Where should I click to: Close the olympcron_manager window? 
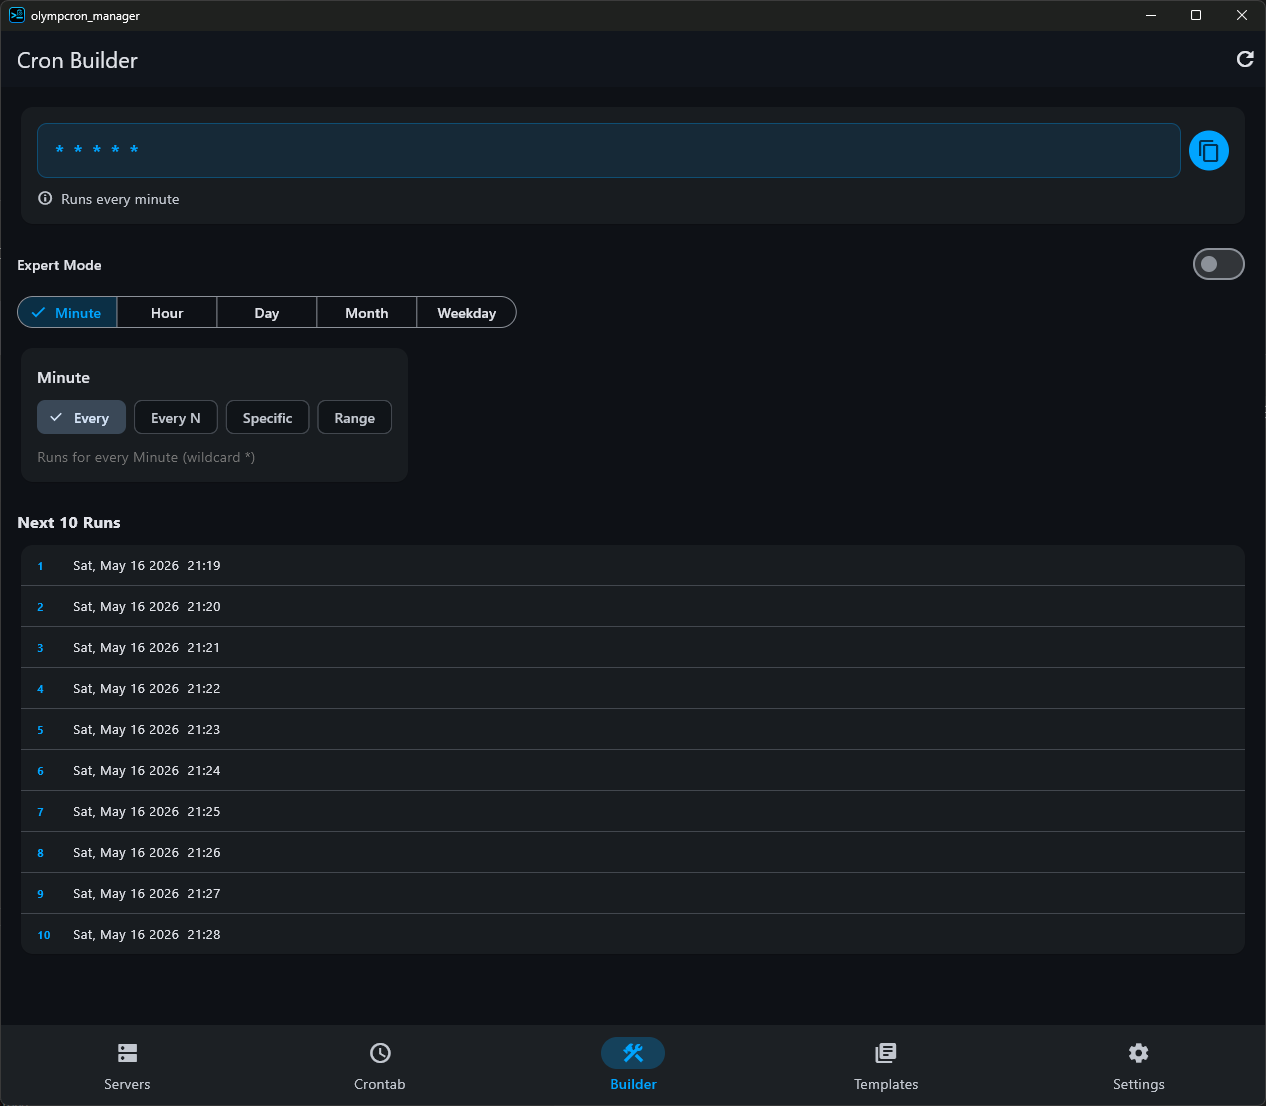click(1242, 15)
